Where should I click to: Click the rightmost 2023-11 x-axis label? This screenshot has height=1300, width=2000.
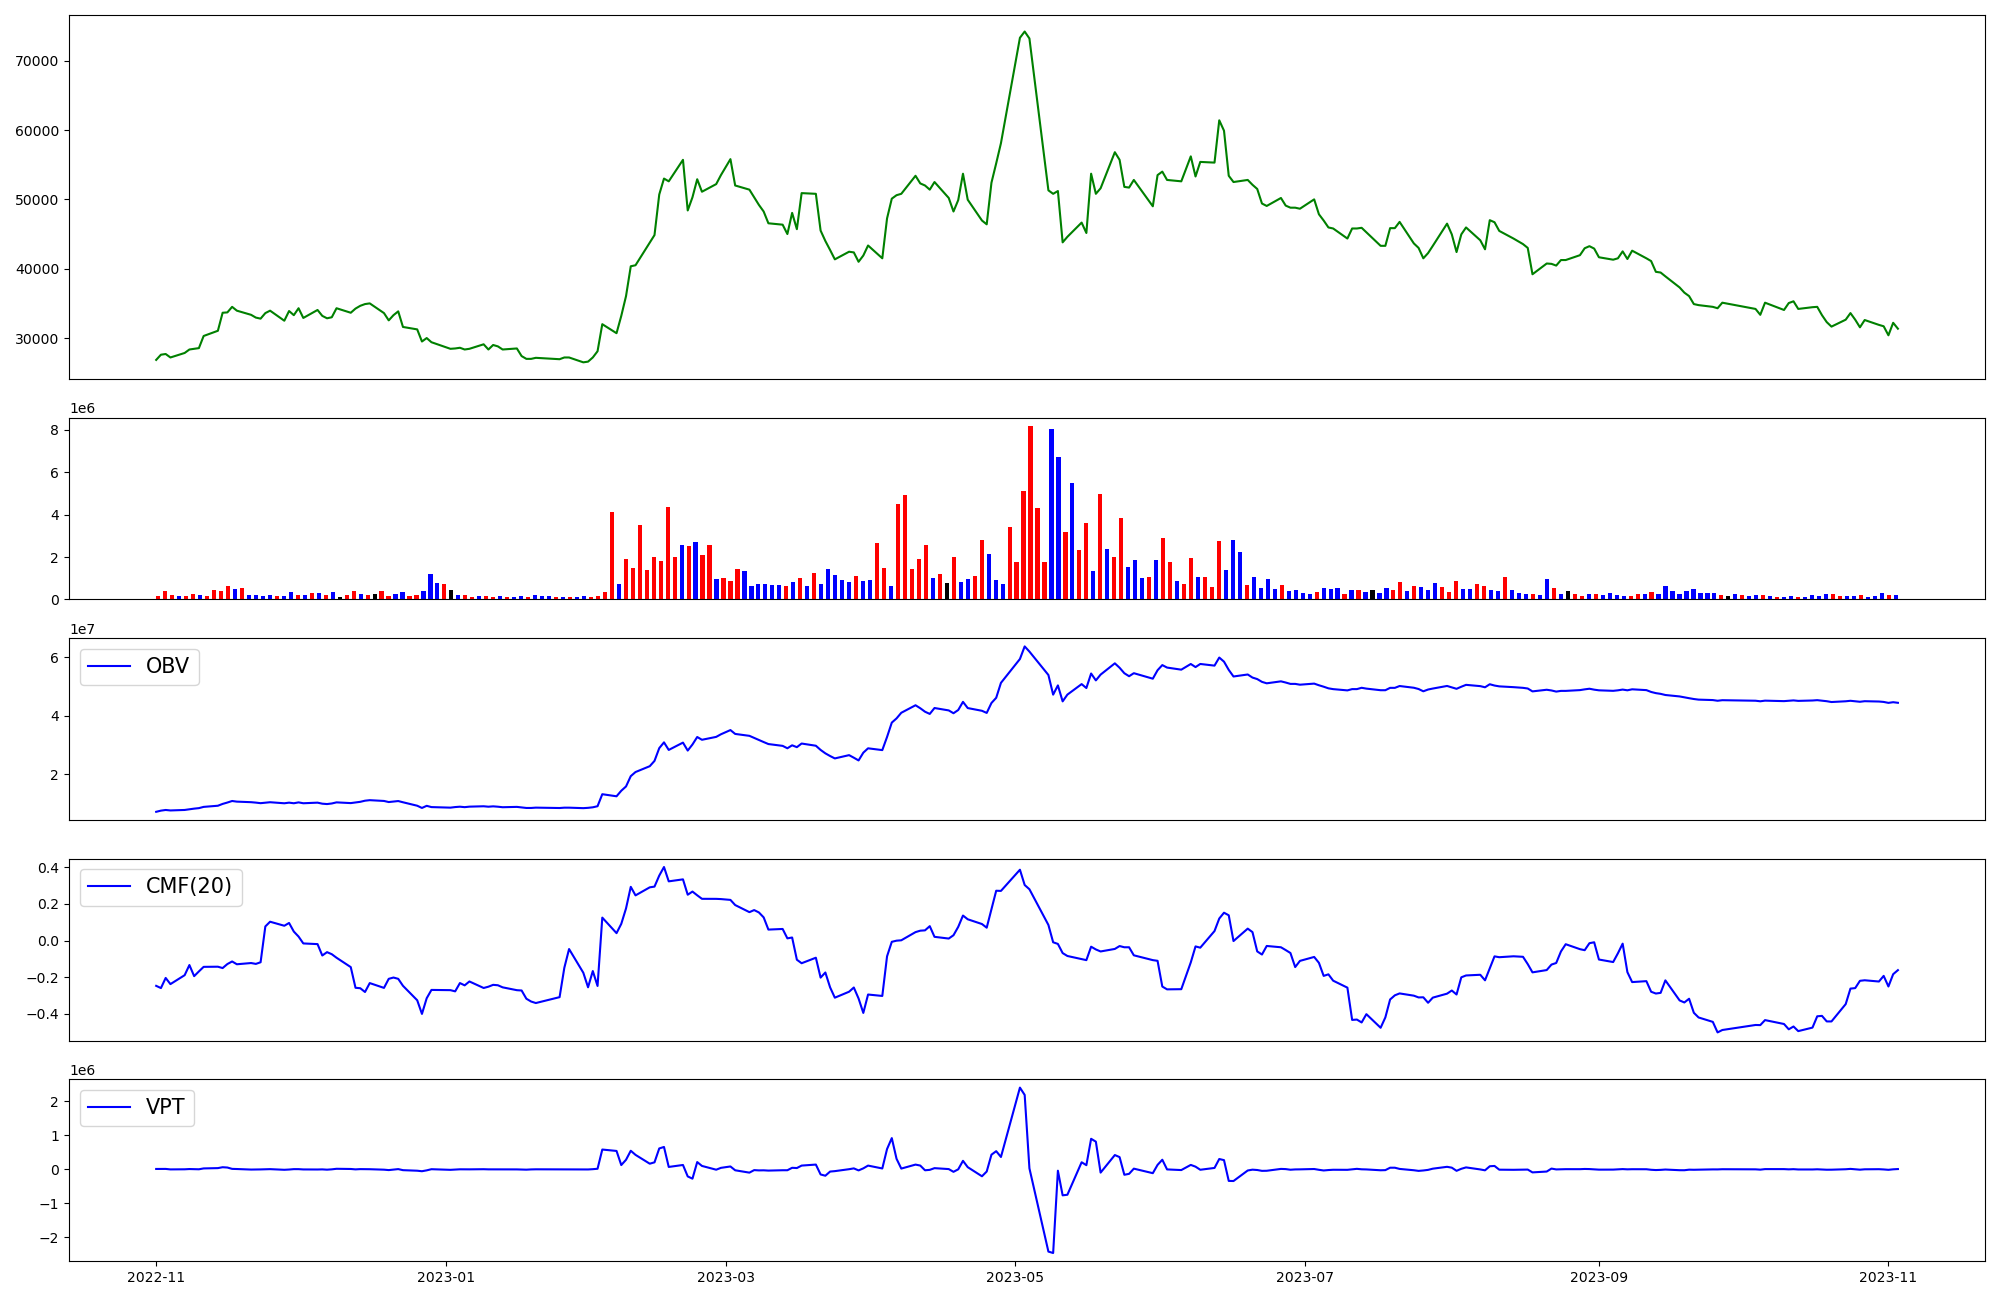point(1887,1277)
